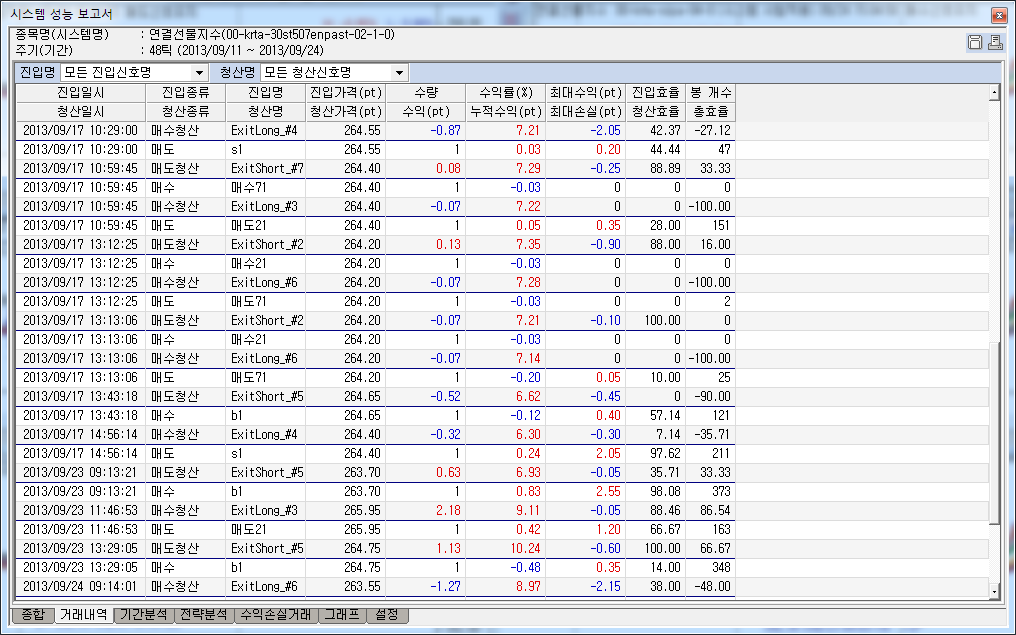Click the 봉 개수 column header
The image size is (1016, 635).
[x=710, y=92]
